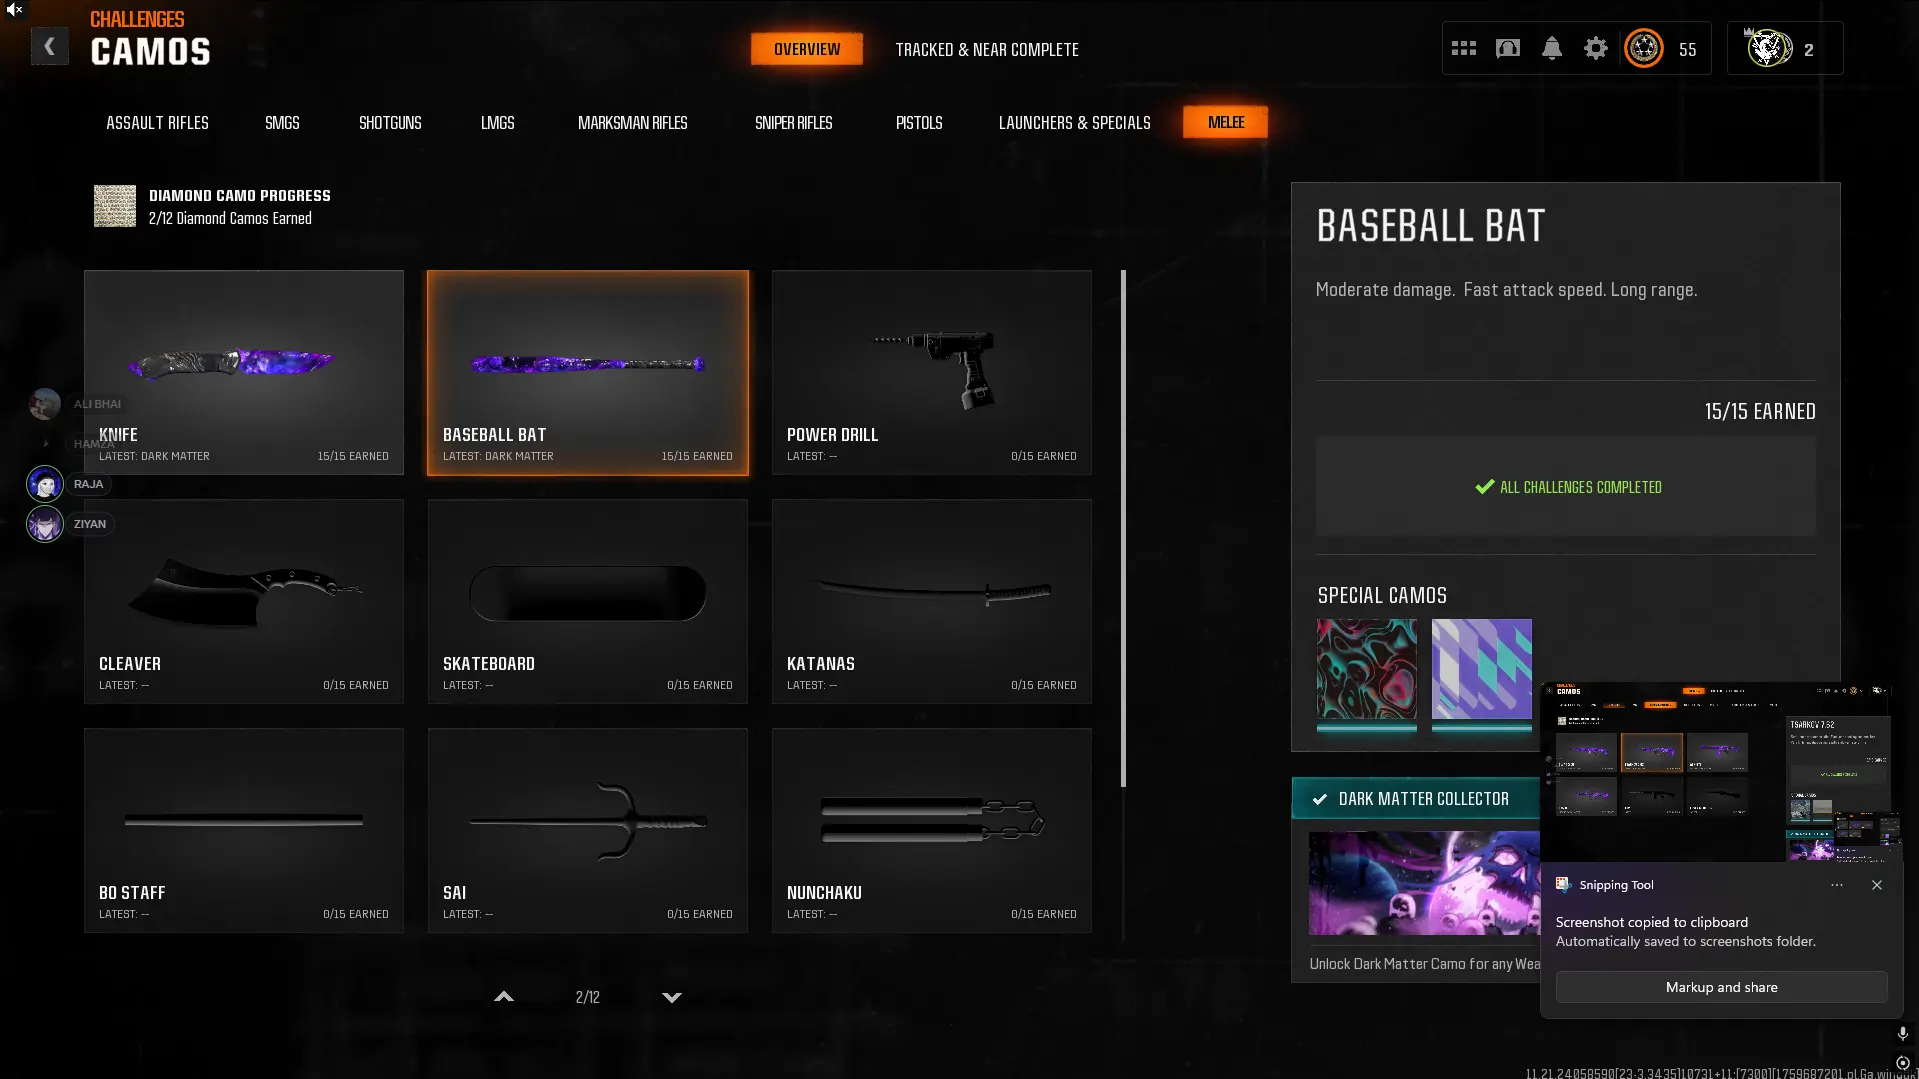1919x1079 pixels.
Task: Click '2/12 Diamond Camos Earned' text
Action: (x=230, y=219)
